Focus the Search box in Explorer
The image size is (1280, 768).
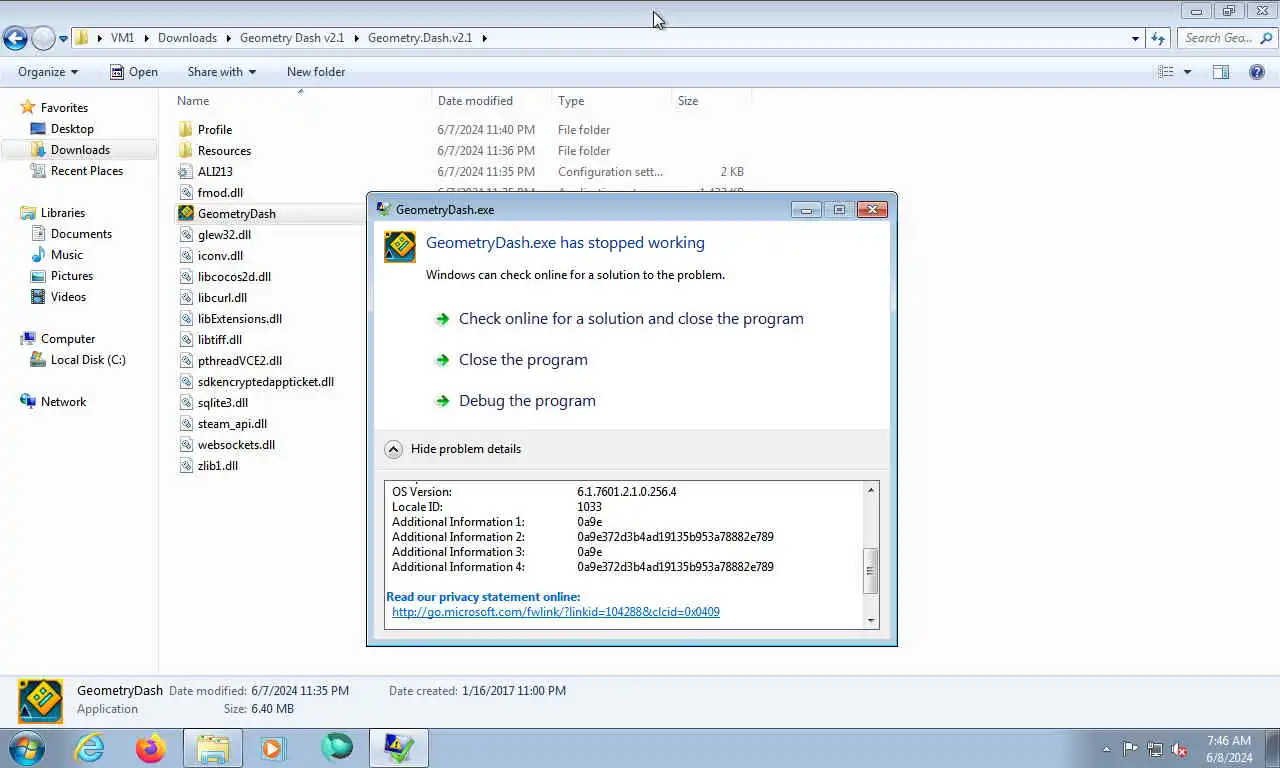click(1227, 38)
